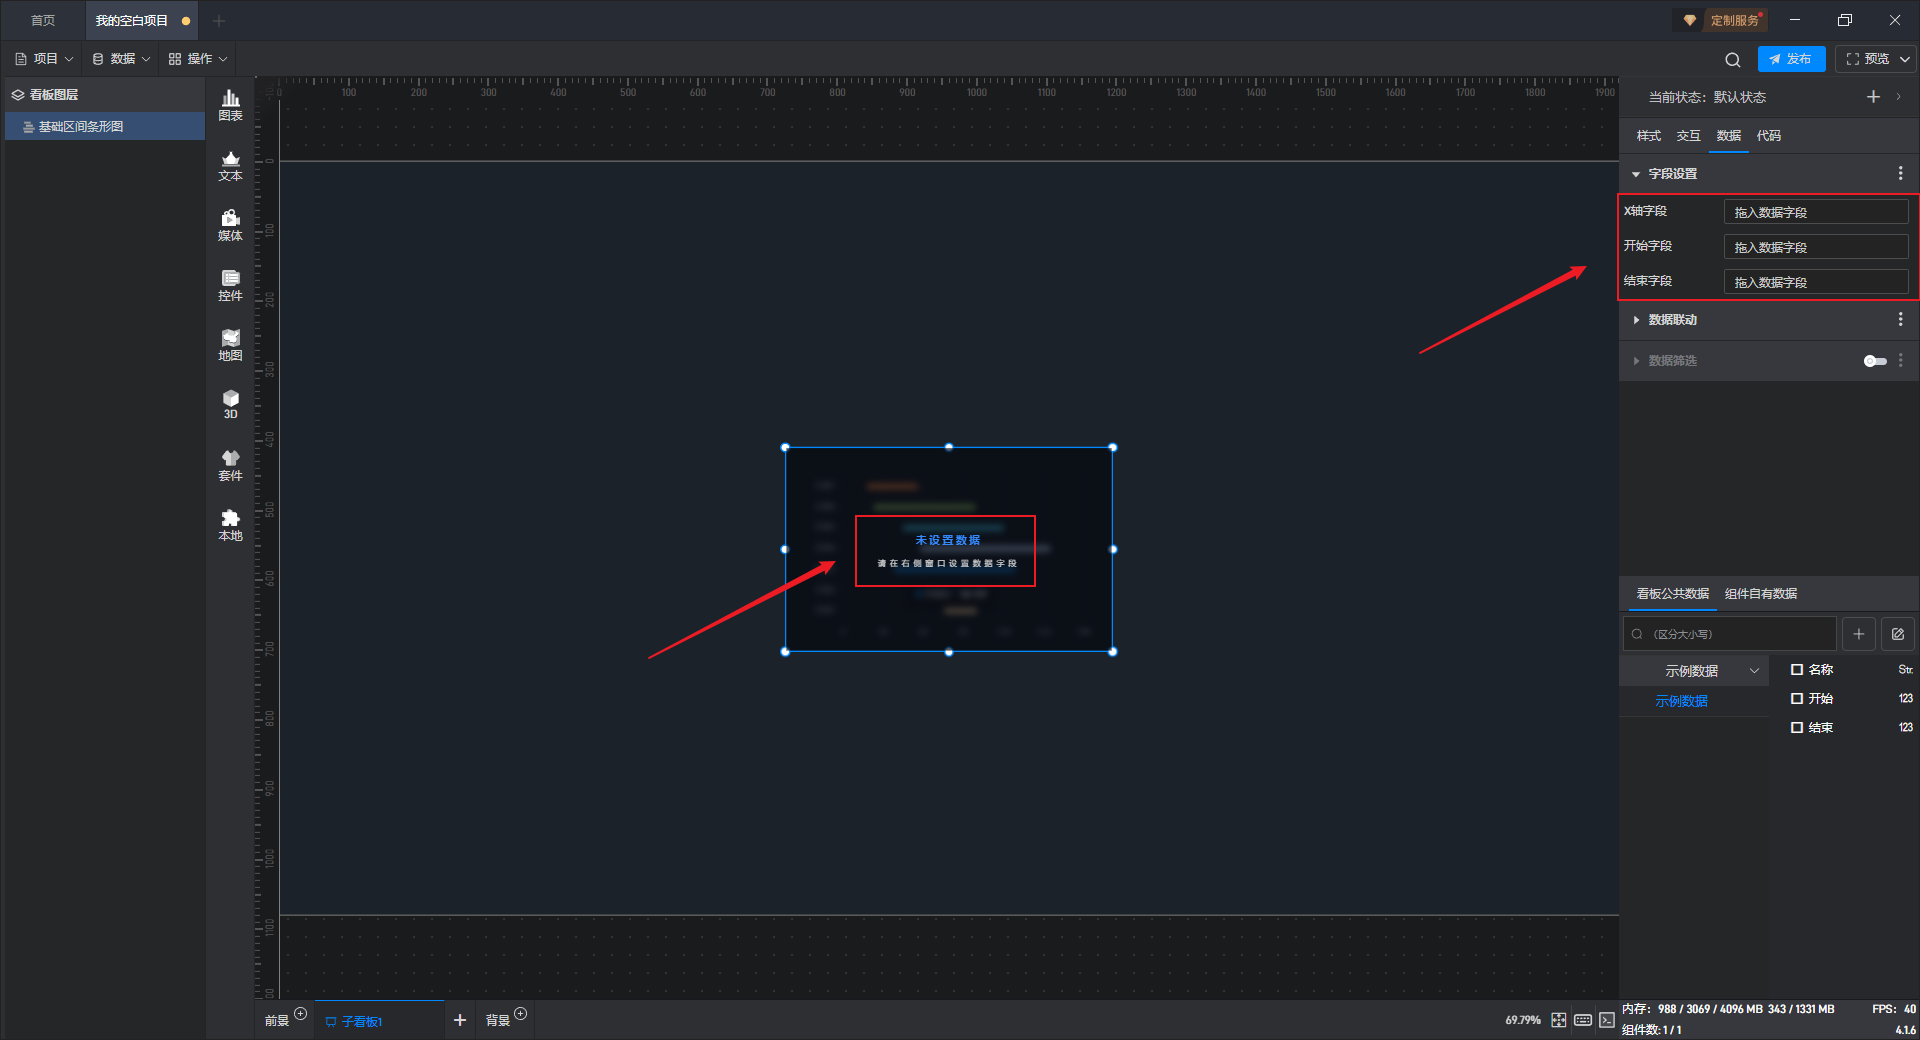1920x1040 pixels.
Task: Open the 文本 text component library
Action: [230, 166]
